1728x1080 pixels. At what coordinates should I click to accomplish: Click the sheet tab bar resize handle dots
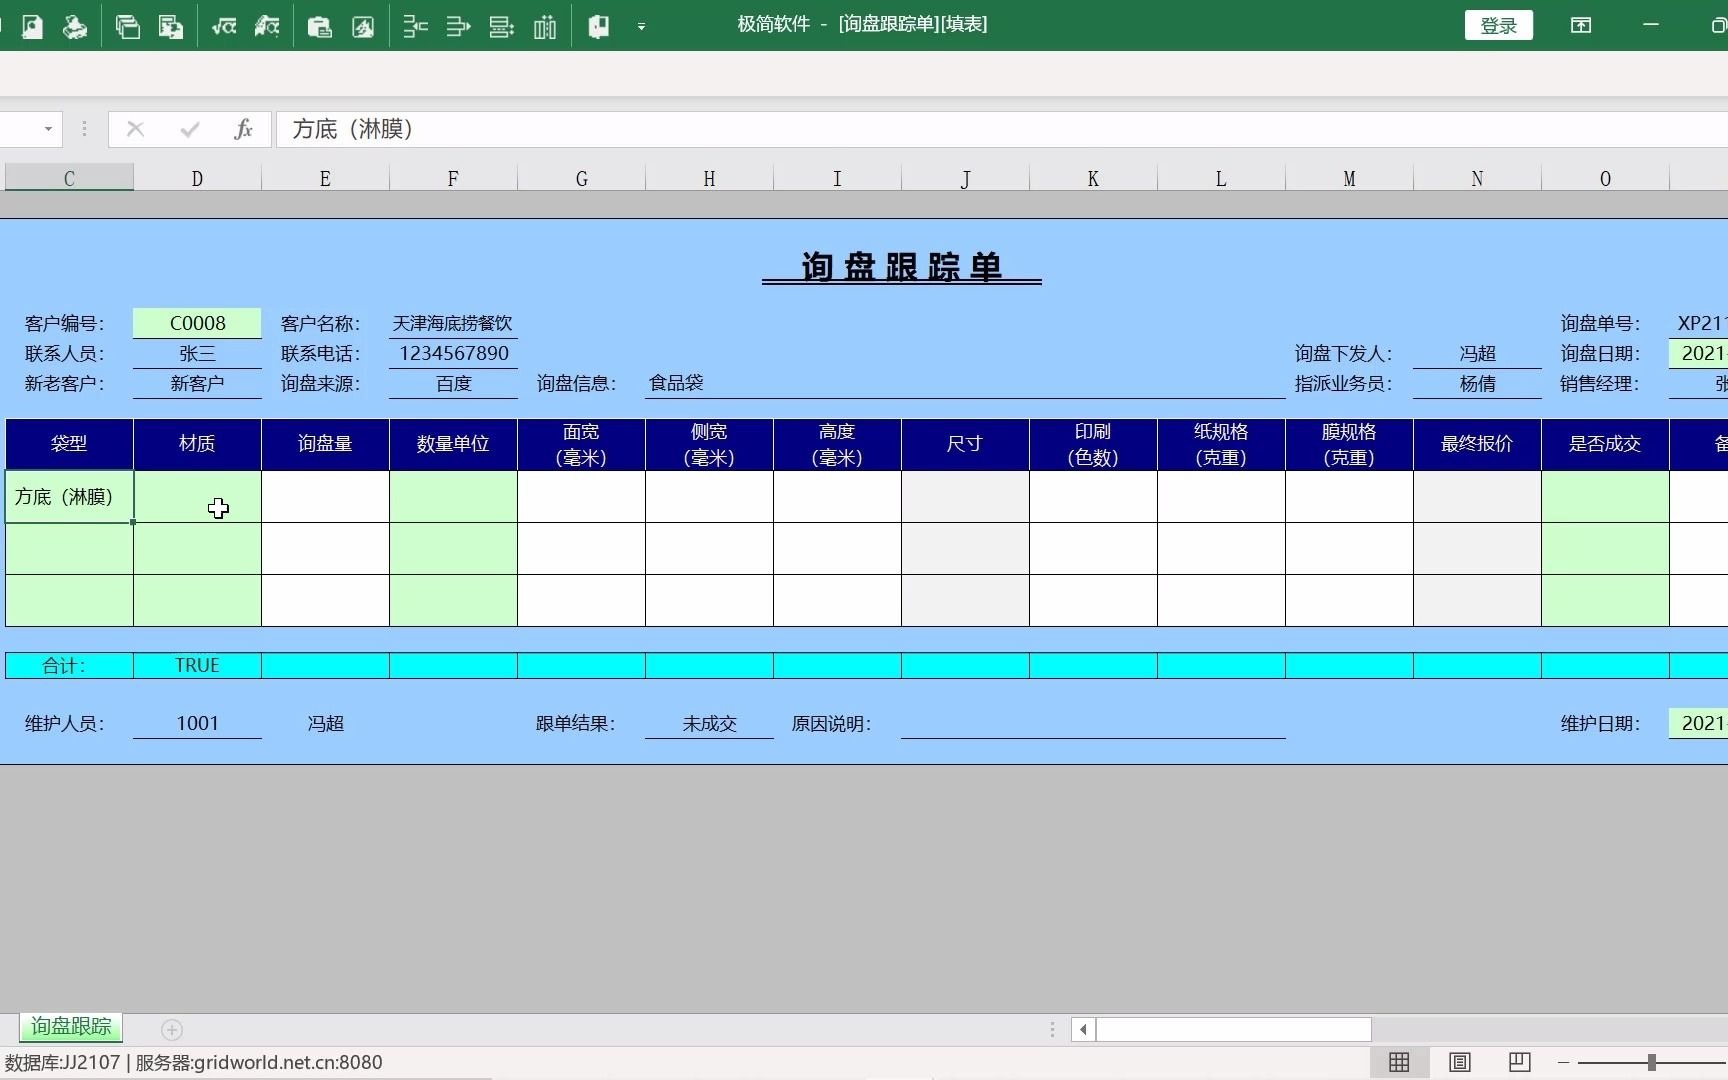(1052, 1029)
